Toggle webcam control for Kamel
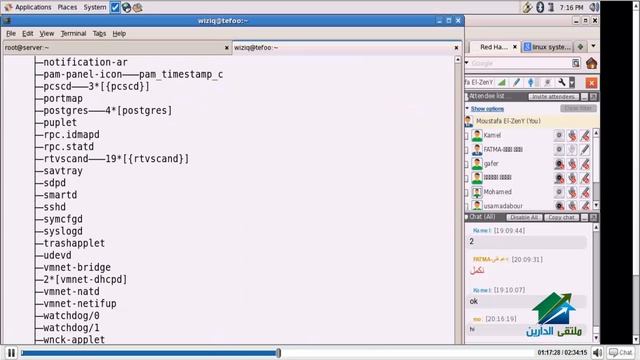The width and height of the screenshot is (640, 360). click(x=559, y=135)
